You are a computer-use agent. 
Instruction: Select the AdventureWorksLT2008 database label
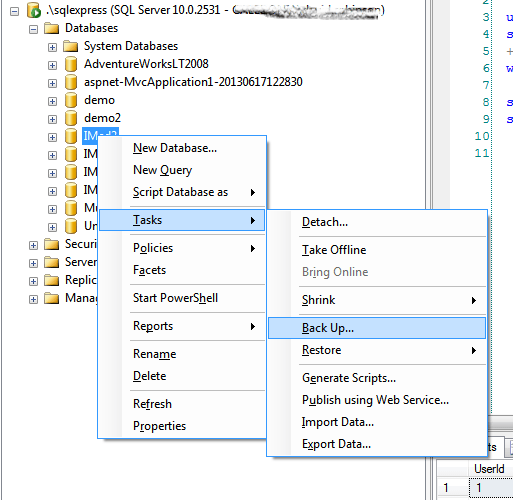point(146,64)
